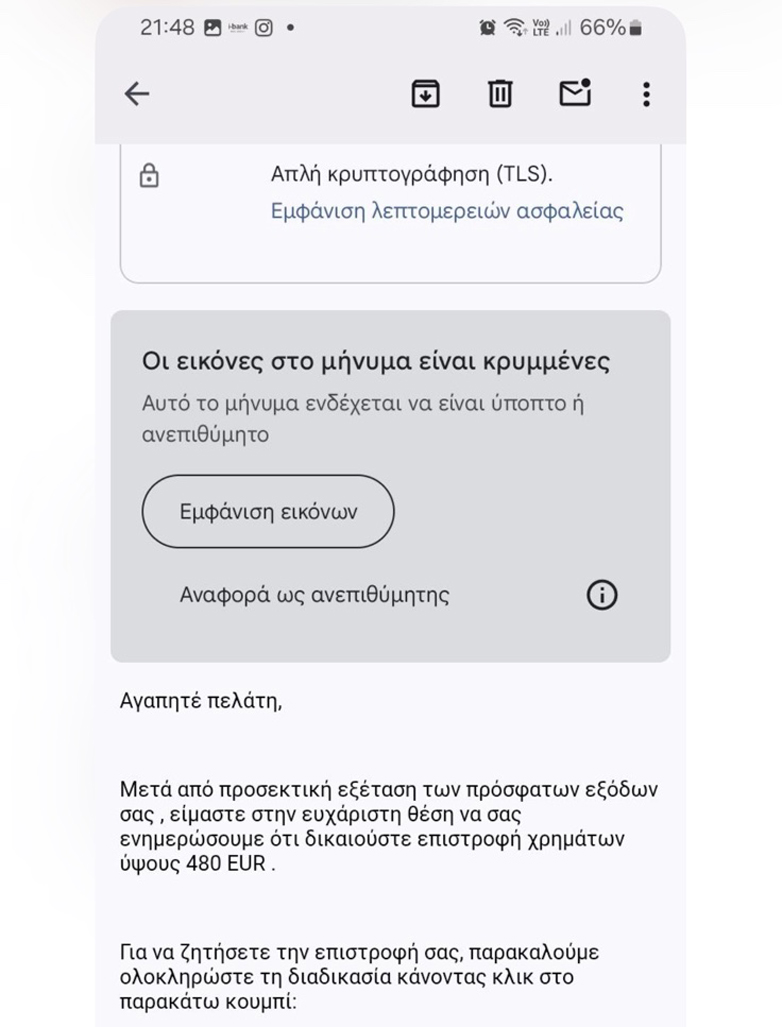The height and width of the screenshot is (1027, 782).
Task: Select "Αναφορά ως ανεπιθύμητης" option
Action: click(x=314, y=595)
